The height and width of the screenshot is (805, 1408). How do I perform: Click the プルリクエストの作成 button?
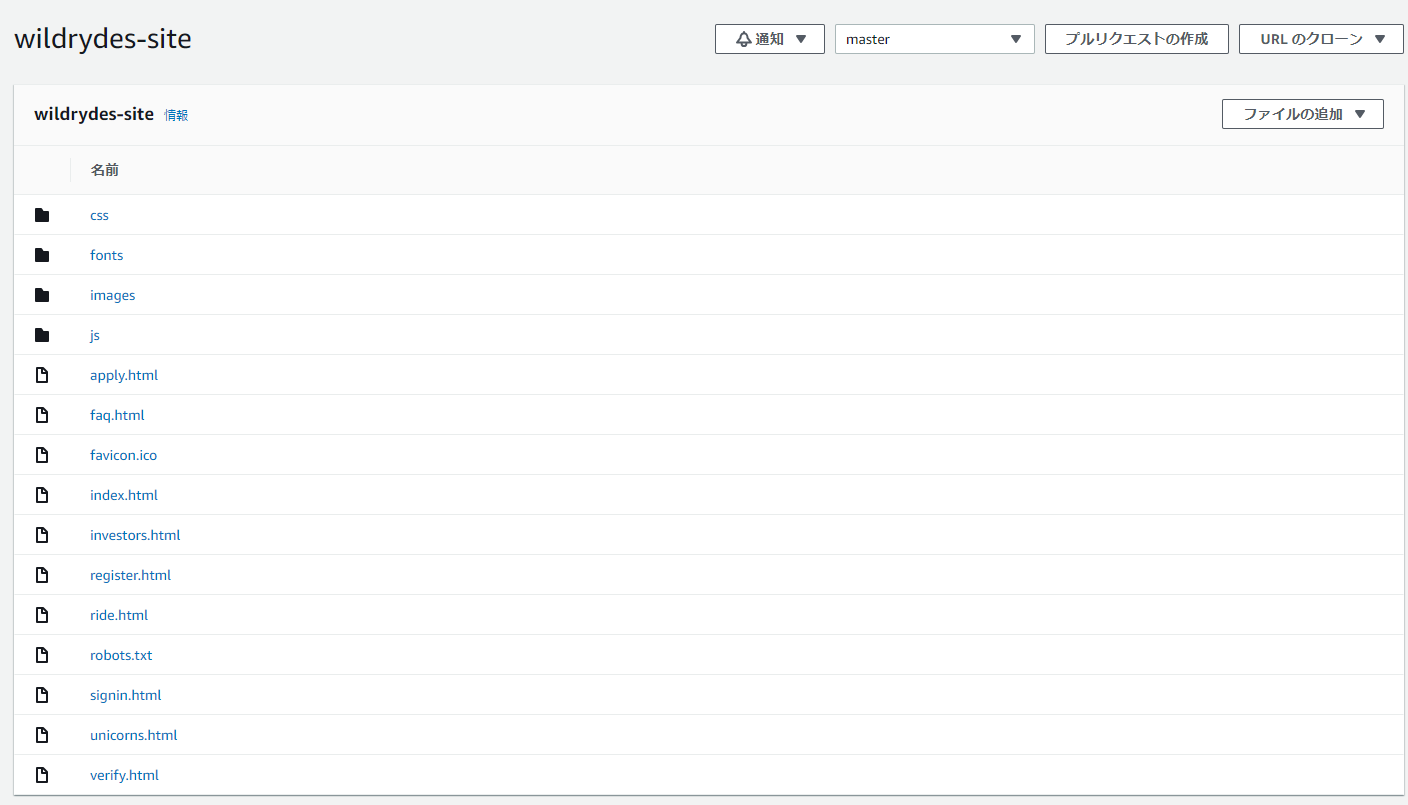pyautogui.click(x=1136, y=39)
